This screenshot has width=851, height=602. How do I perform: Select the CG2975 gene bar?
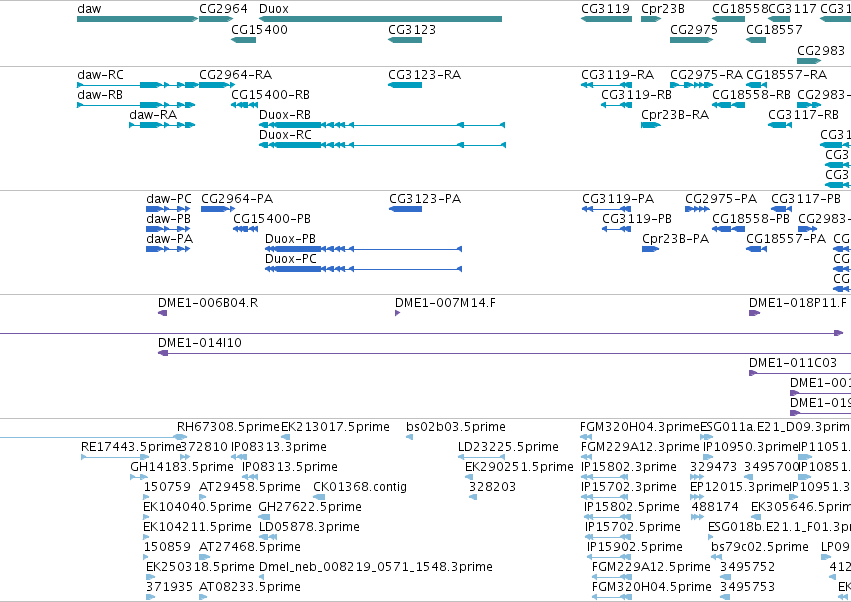click(691, 40)
